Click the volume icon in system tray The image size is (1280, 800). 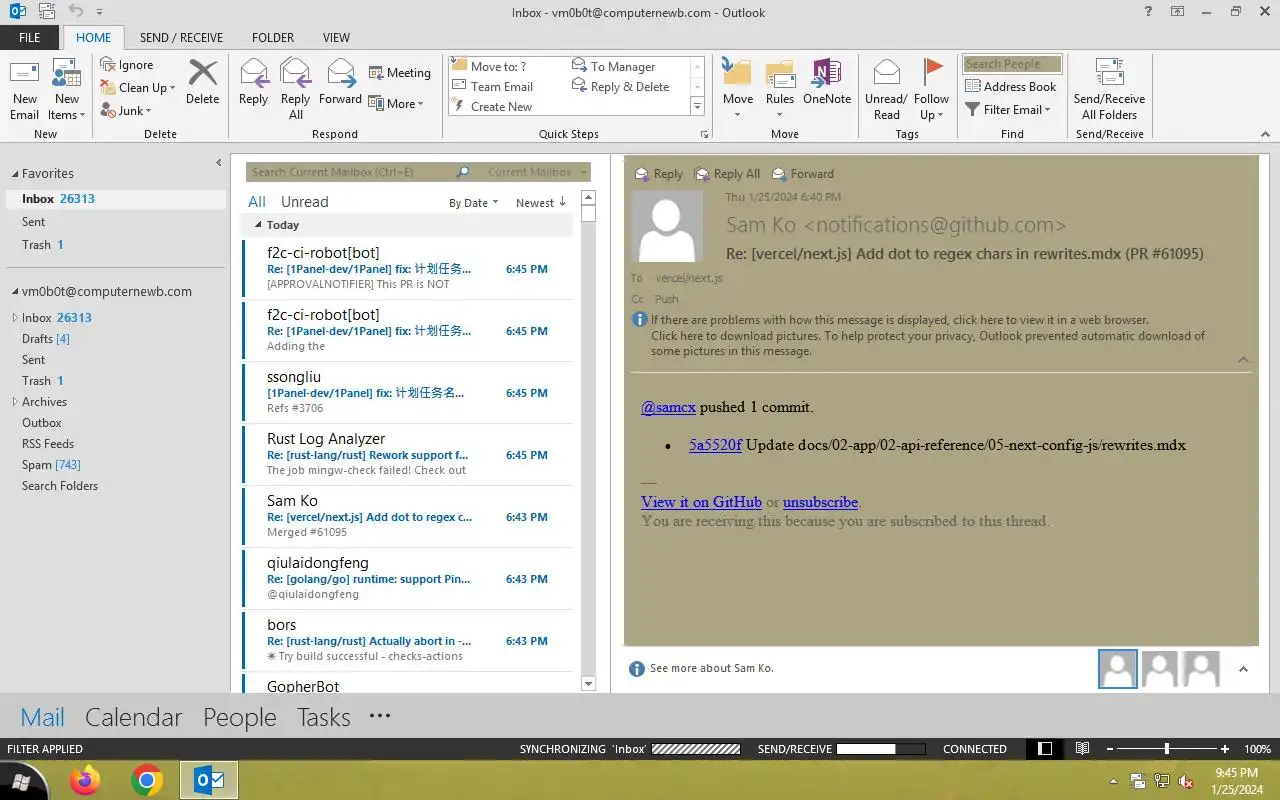pos(1186,781)
